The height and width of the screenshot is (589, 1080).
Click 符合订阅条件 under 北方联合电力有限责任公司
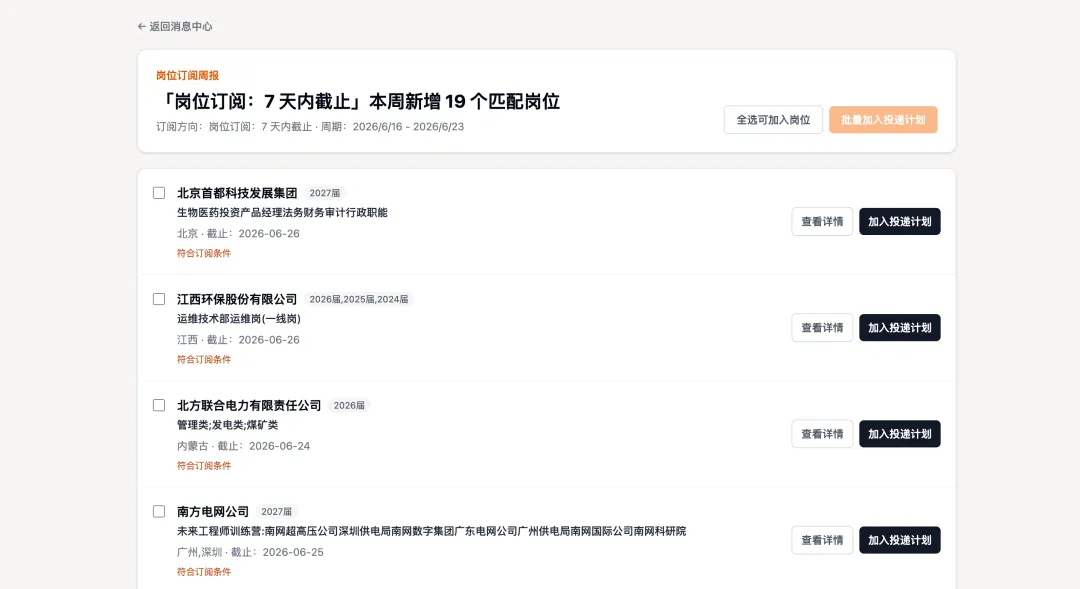[x=204, y=466]
